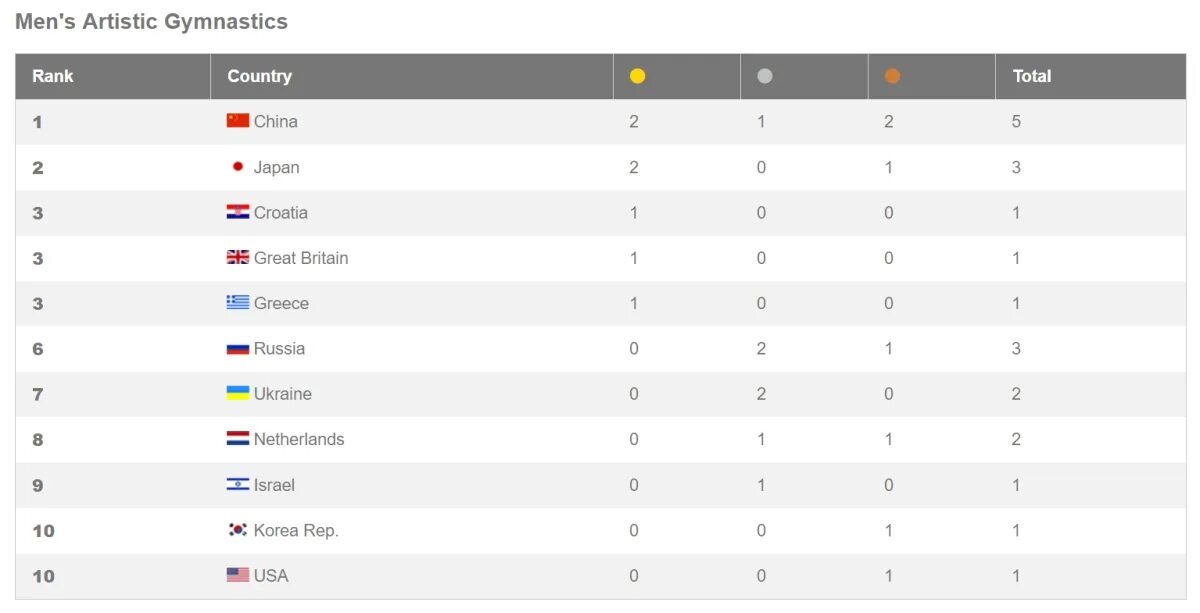
Task: Open the Korea Rep. country link
Action: (296, 531)
